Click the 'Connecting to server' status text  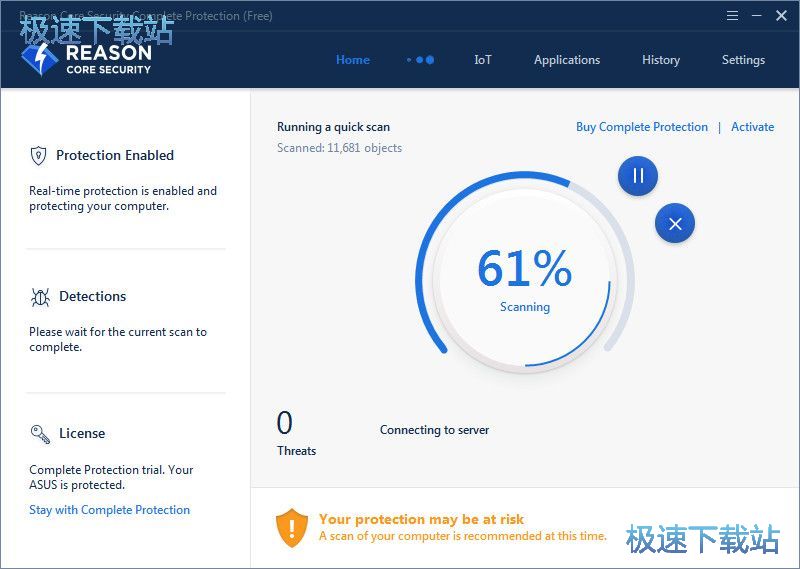[x=435, y=430]
